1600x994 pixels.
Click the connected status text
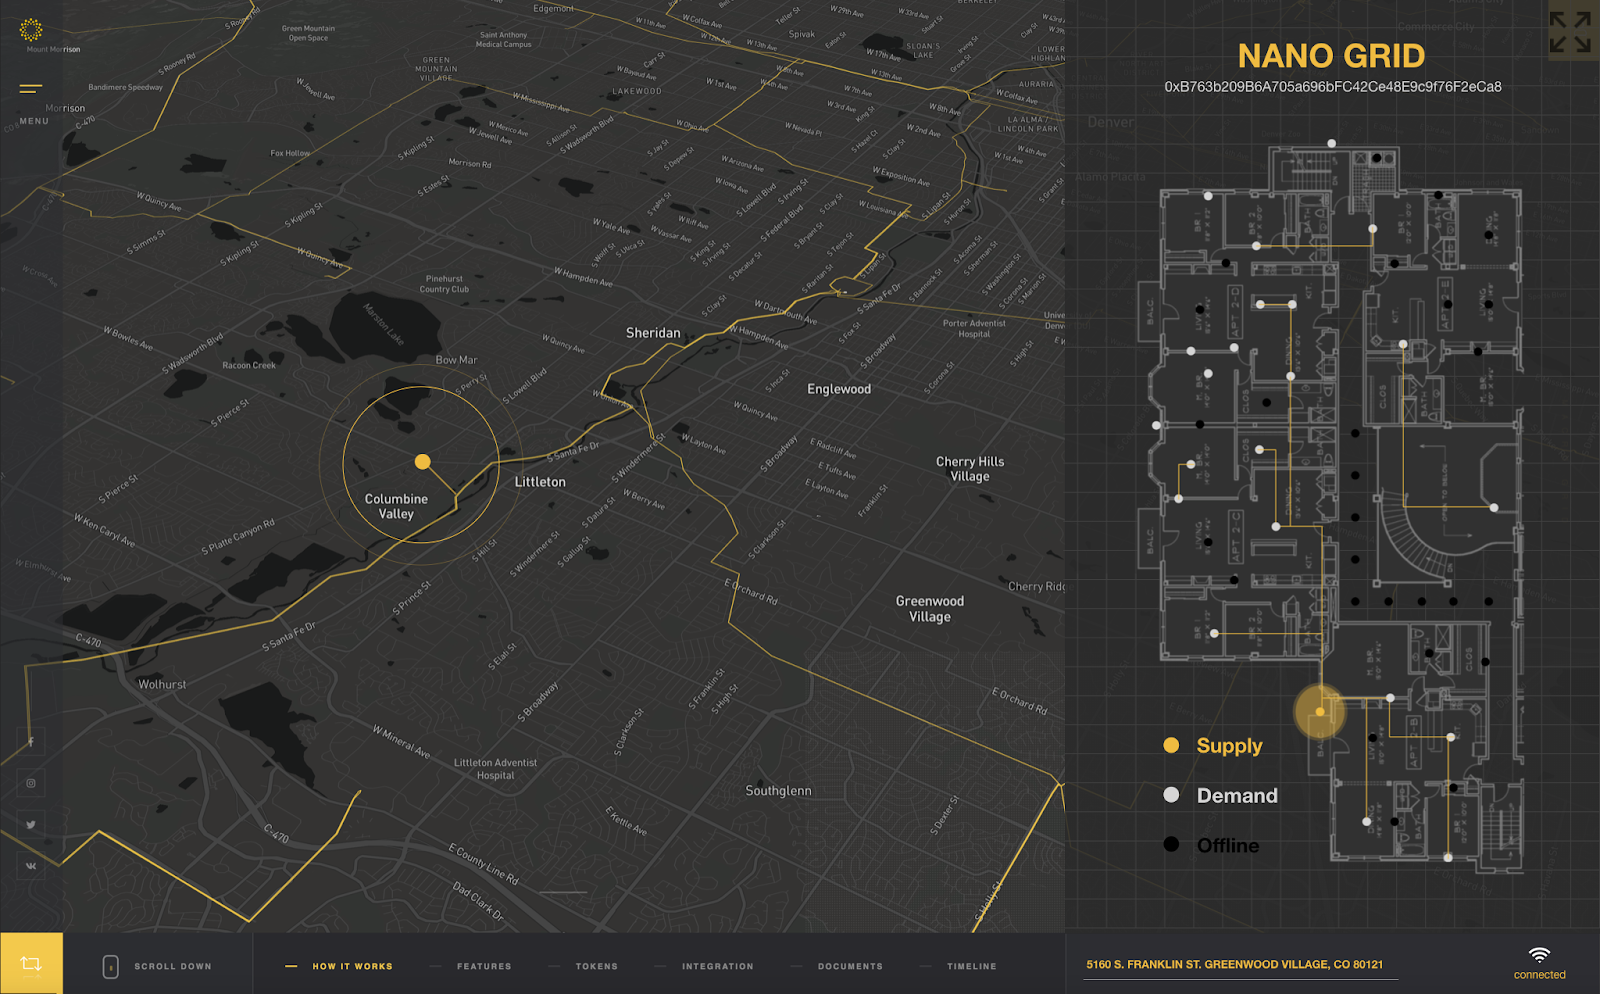pyautogui.click(x=1539, y=975)
